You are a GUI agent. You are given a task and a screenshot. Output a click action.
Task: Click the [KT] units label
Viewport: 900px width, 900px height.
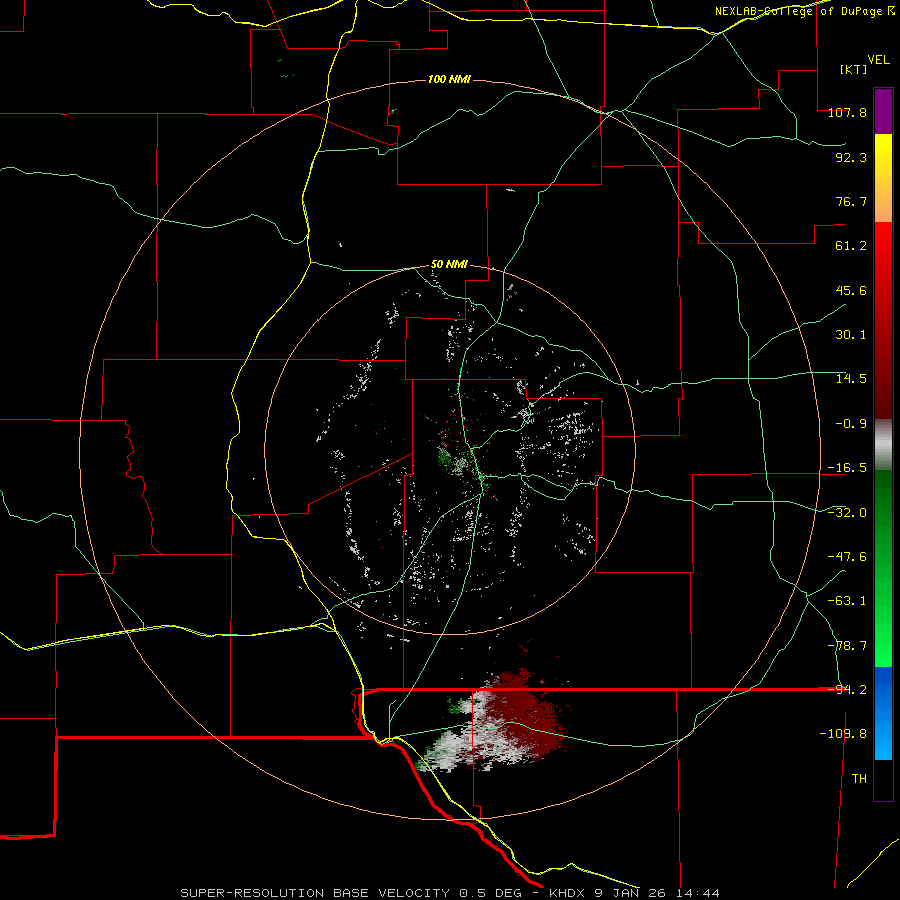[x=854, y=69]
